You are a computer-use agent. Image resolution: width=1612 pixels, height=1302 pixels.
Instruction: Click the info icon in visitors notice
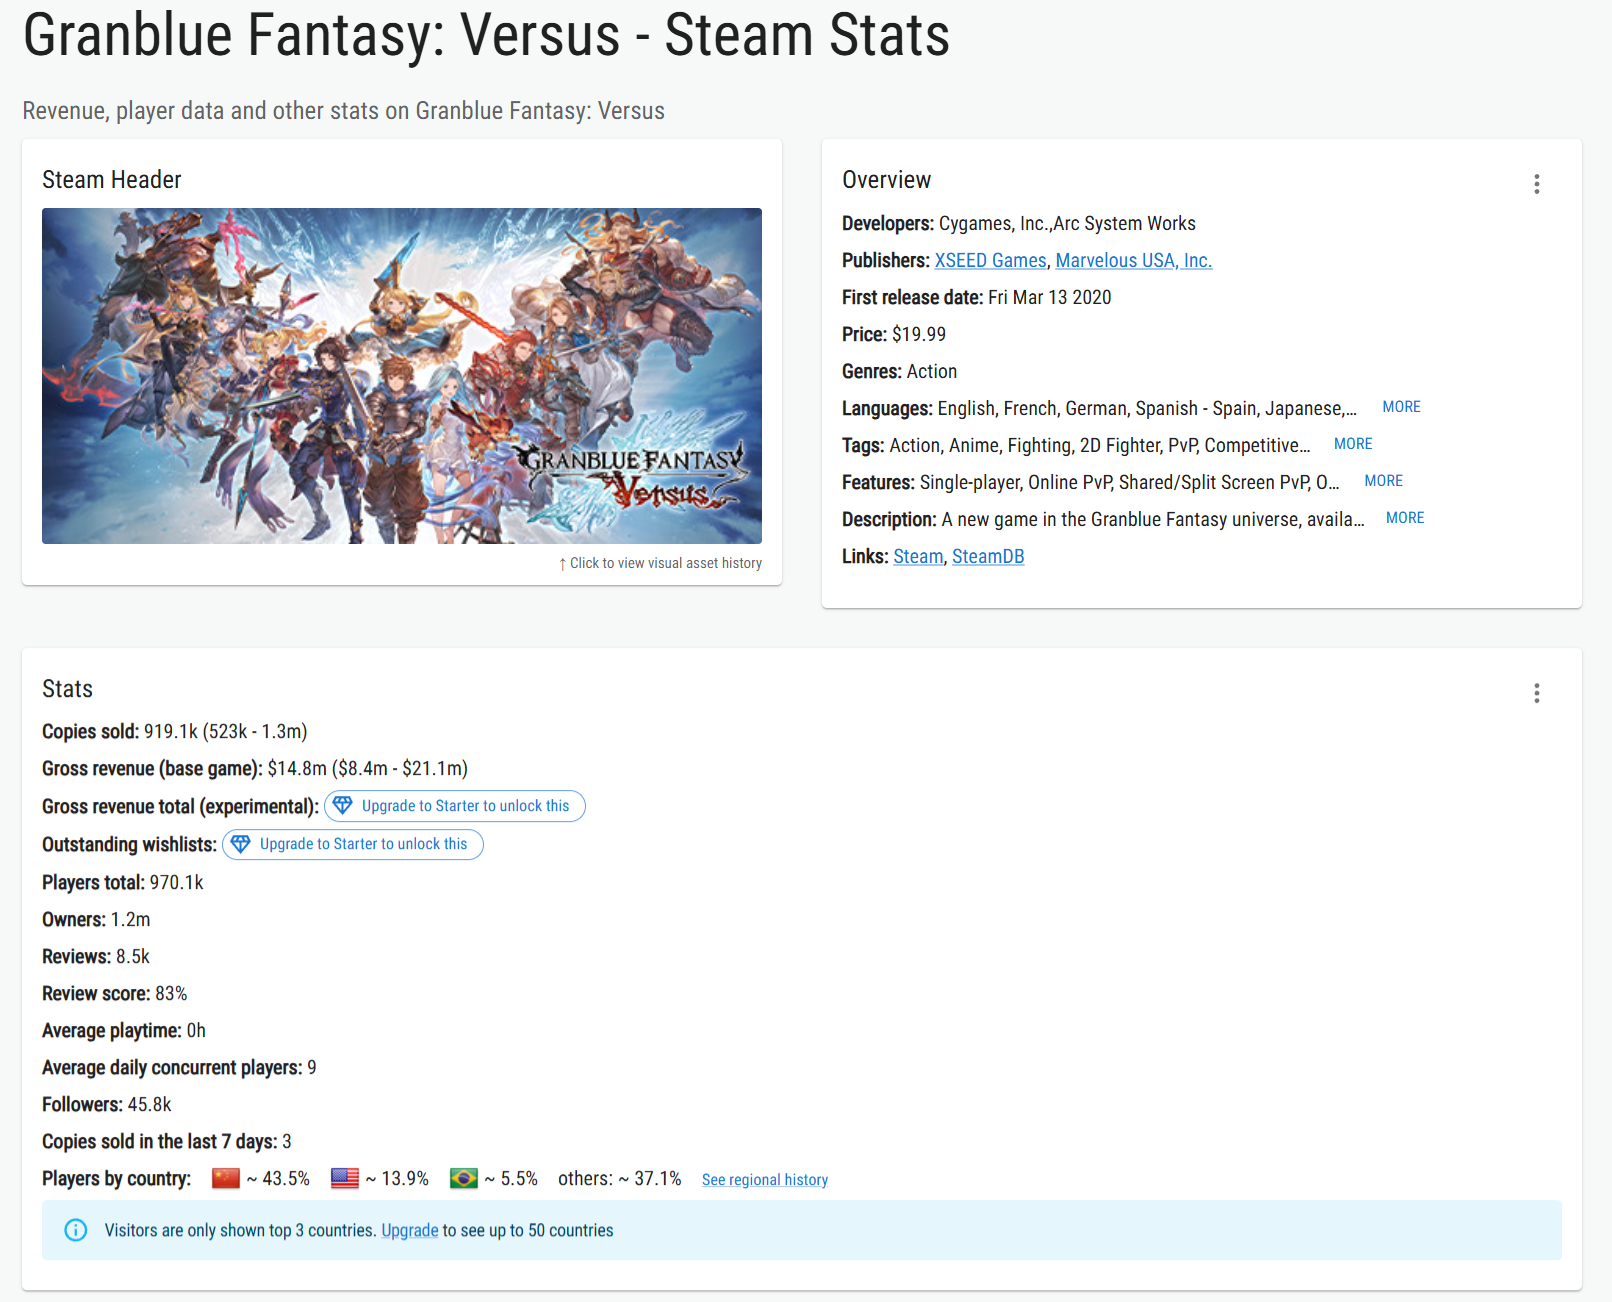tap(76, 1230)
